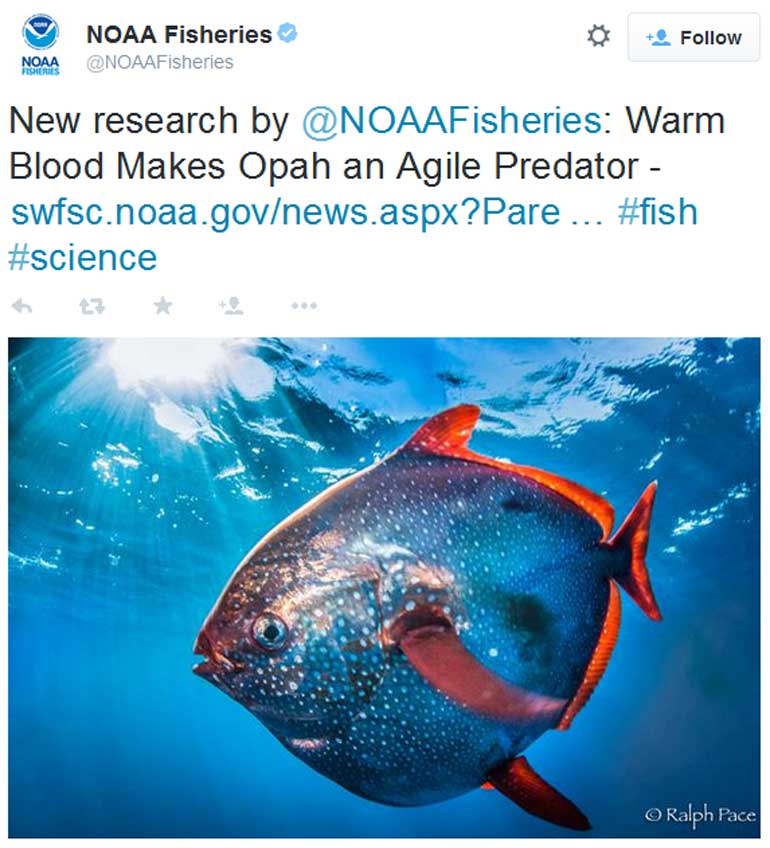The image size is (770, 848).
Task: Click the gray @NOAAFisheries handle under the name
Action: point(160,62)
